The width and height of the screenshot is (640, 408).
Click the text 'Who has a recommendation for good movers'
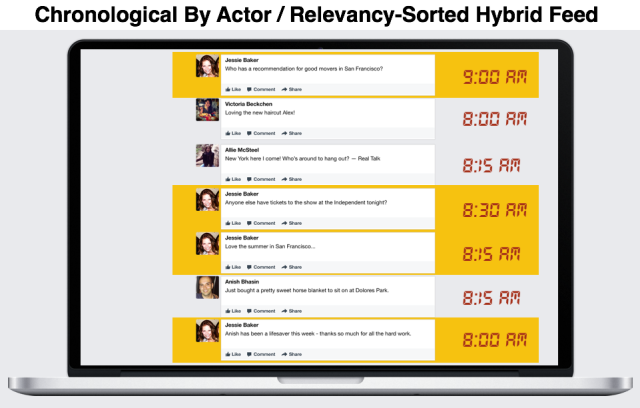[x=280, y=69]
